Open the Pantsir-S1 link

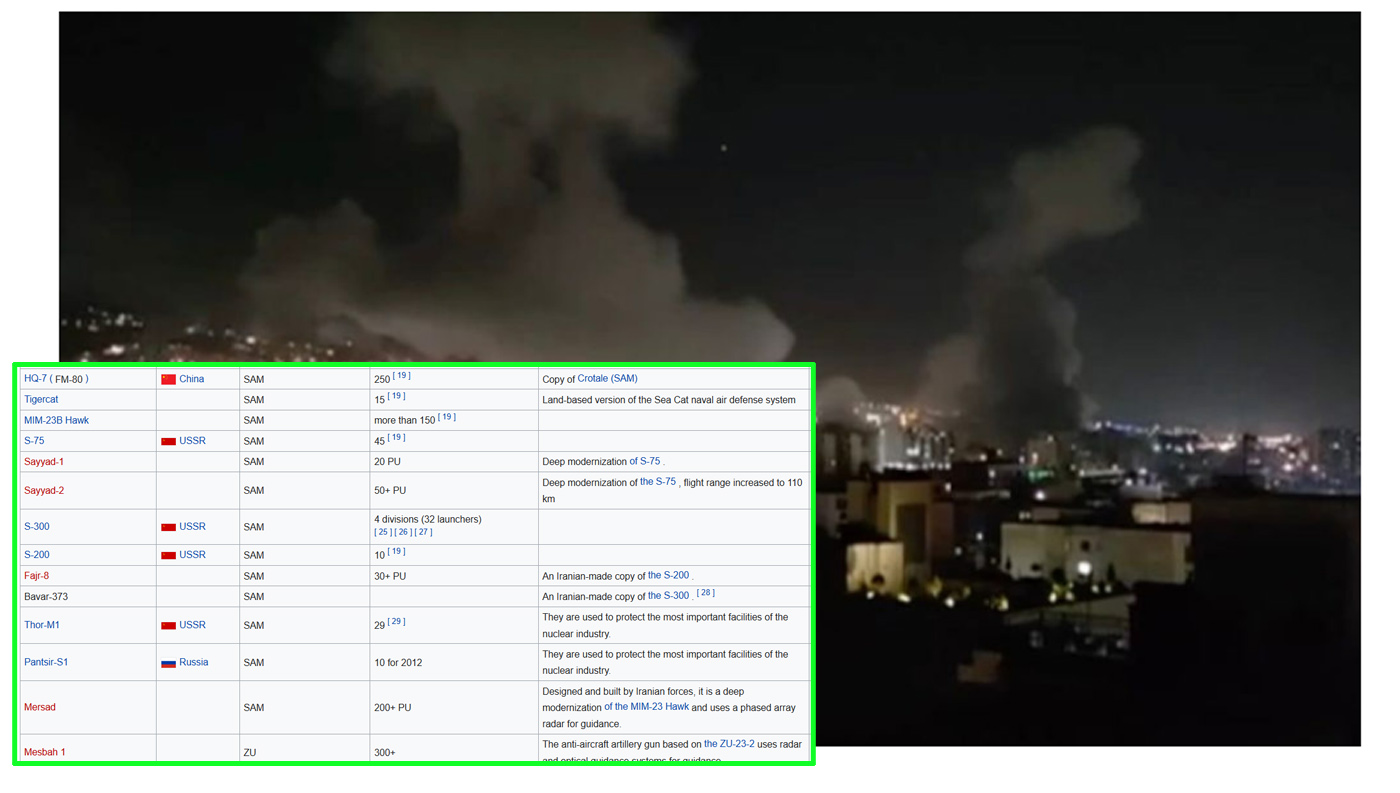click(46, 662)
